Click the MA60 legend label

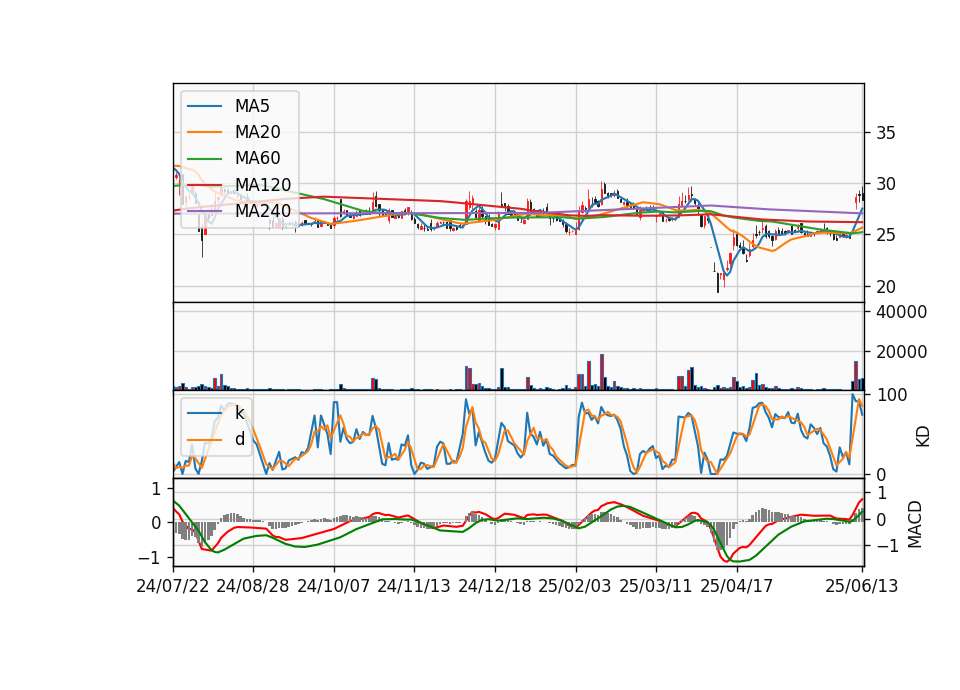click(257, 159)
